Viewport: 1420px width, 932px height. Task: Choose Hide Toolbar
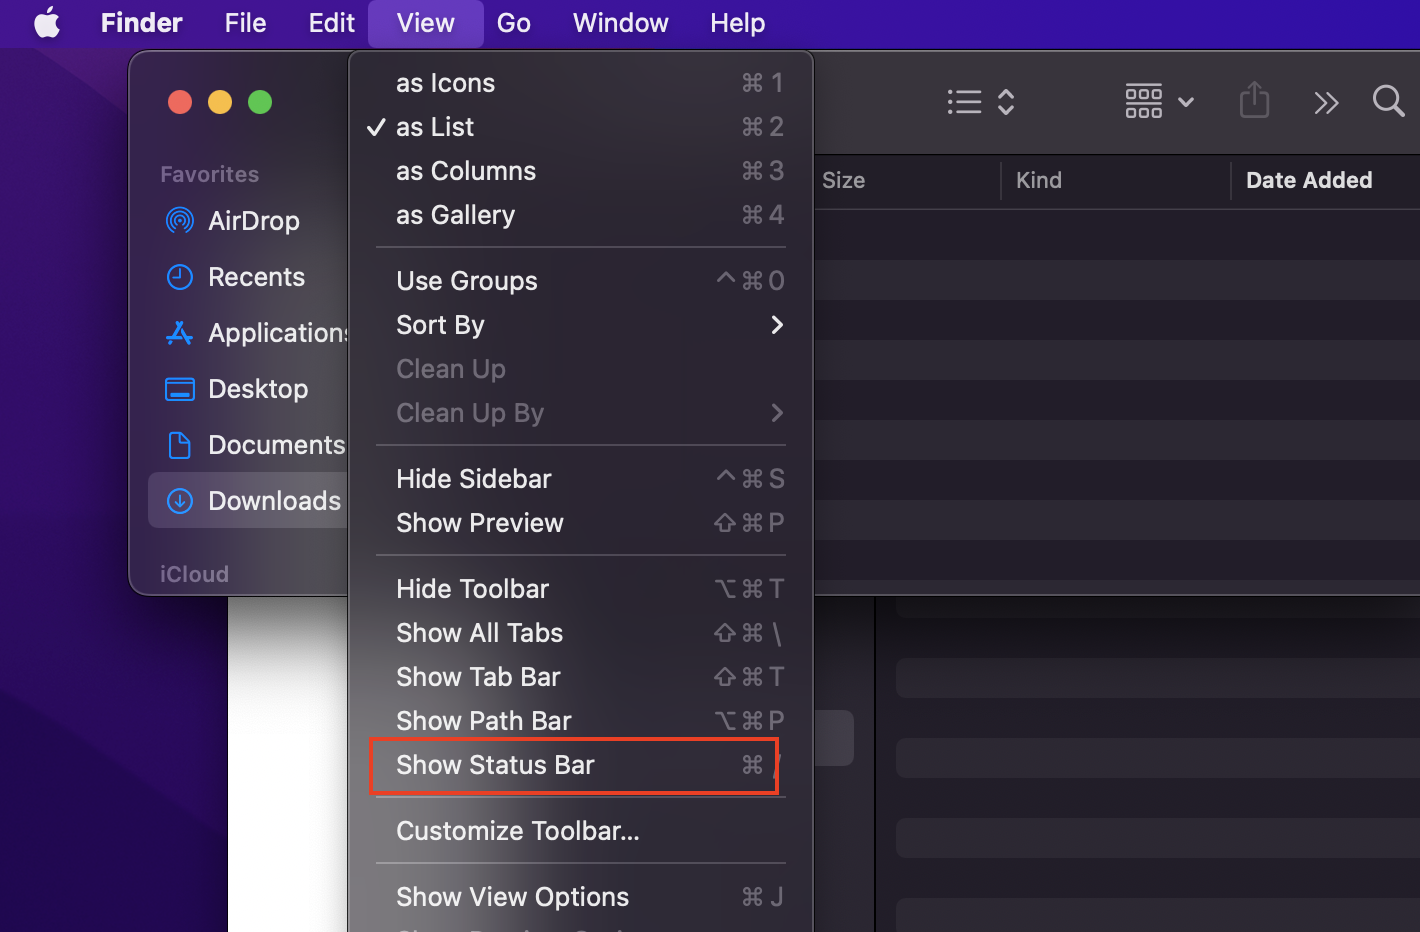coord(580,589)
